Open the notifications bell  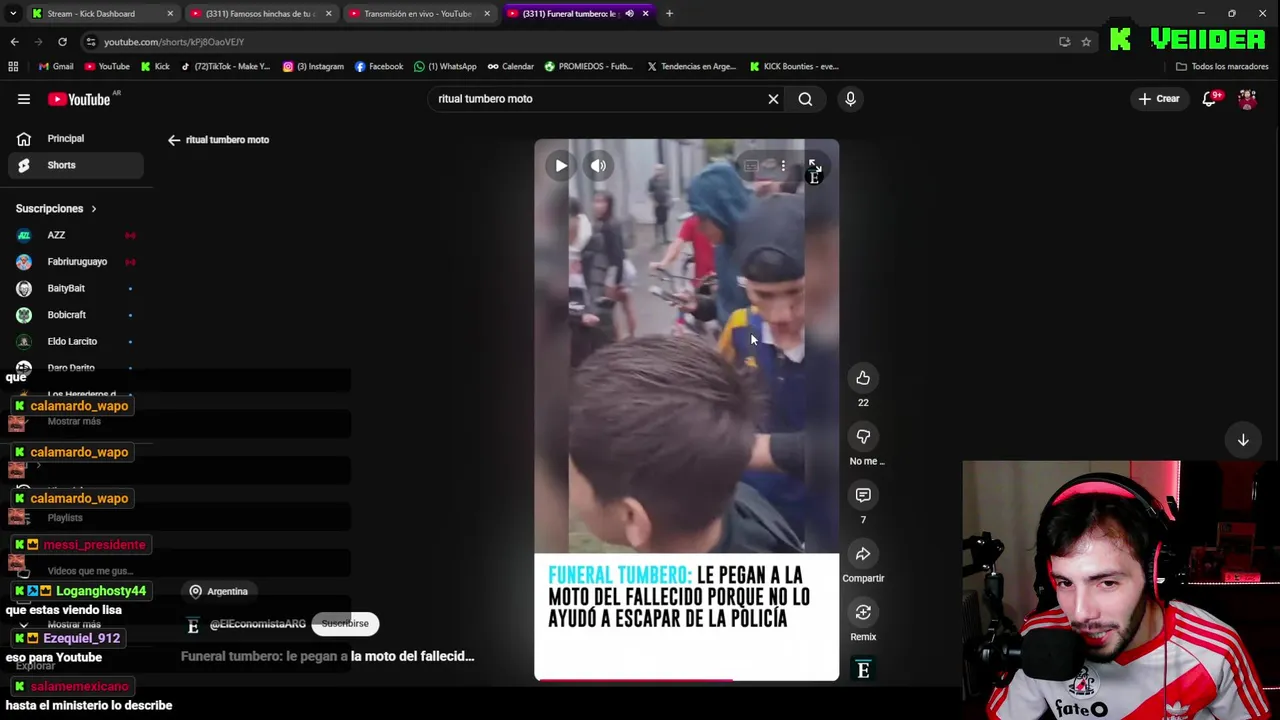1209,99
